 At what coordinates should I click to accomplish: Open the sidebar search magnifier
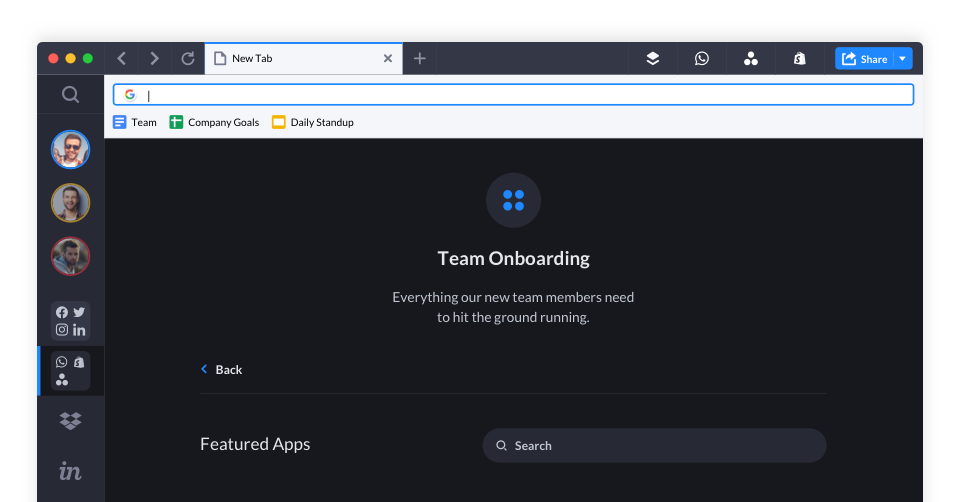pyautogui.click(x=70, y=94)
